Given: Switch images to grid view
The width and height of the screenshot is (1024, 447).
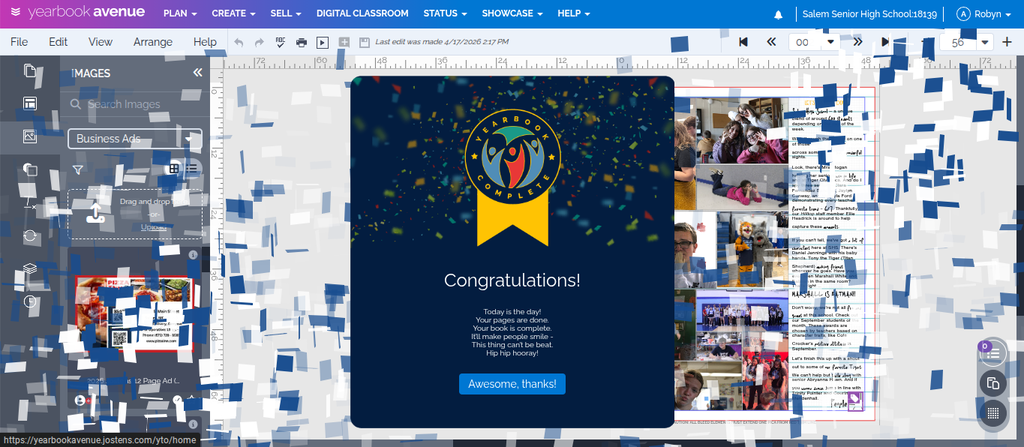Looking at the screenshot, I should (x=174, y=169).
